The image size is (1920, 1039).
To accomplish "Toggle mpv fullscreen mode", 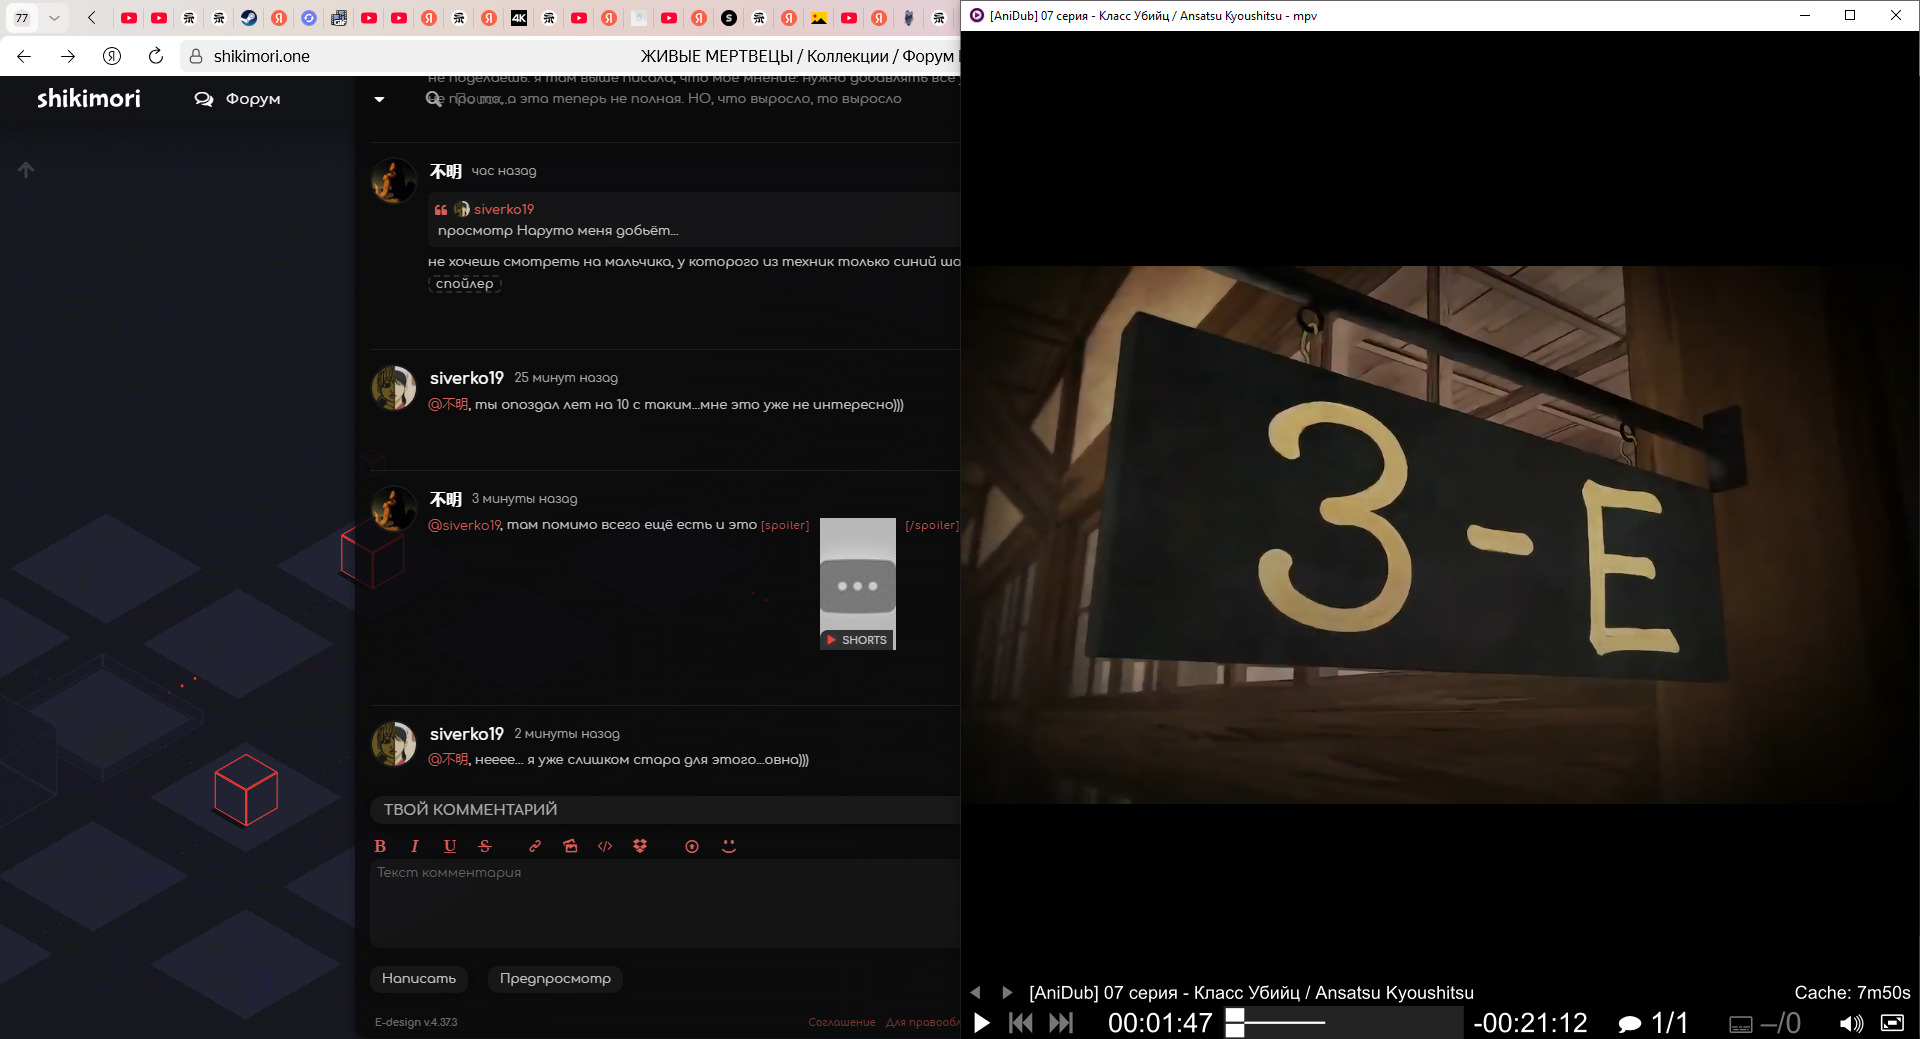I will (1892, 1023).
